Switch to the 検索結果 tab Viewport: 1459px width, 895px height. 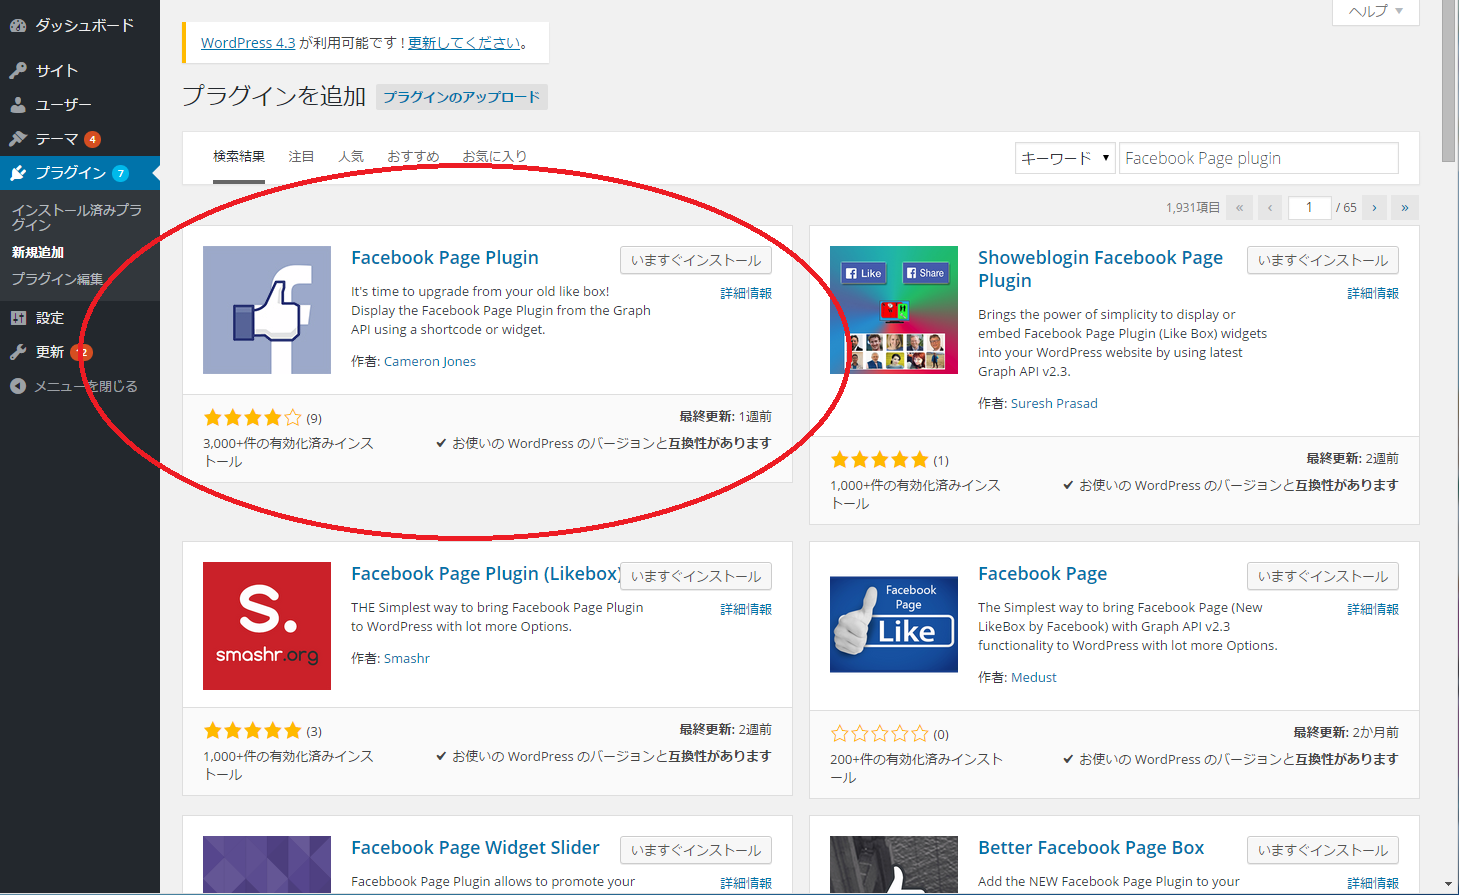point(239,157)
